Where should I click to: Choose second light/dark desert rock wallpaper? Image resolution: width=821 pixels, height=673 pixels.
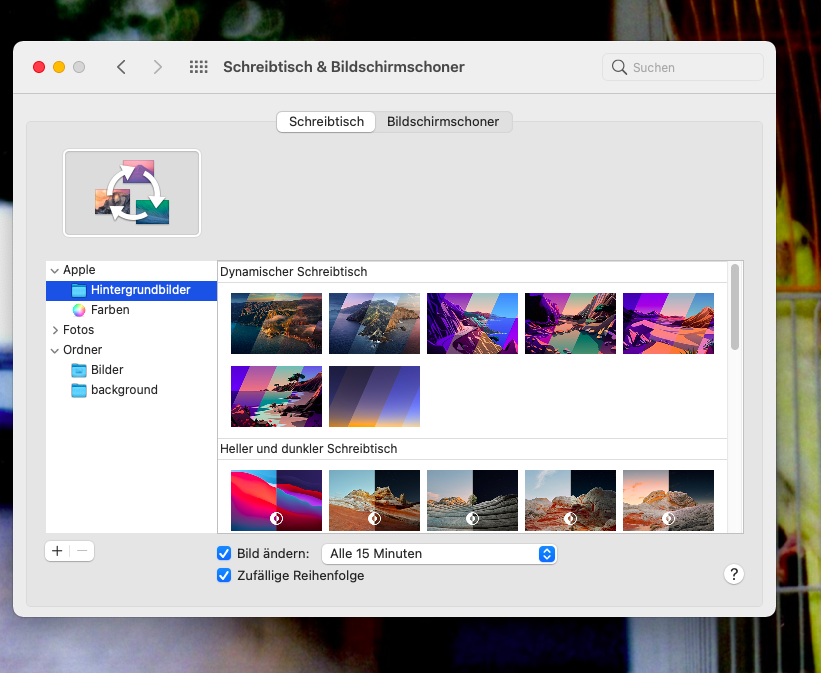tap(374, 500)
